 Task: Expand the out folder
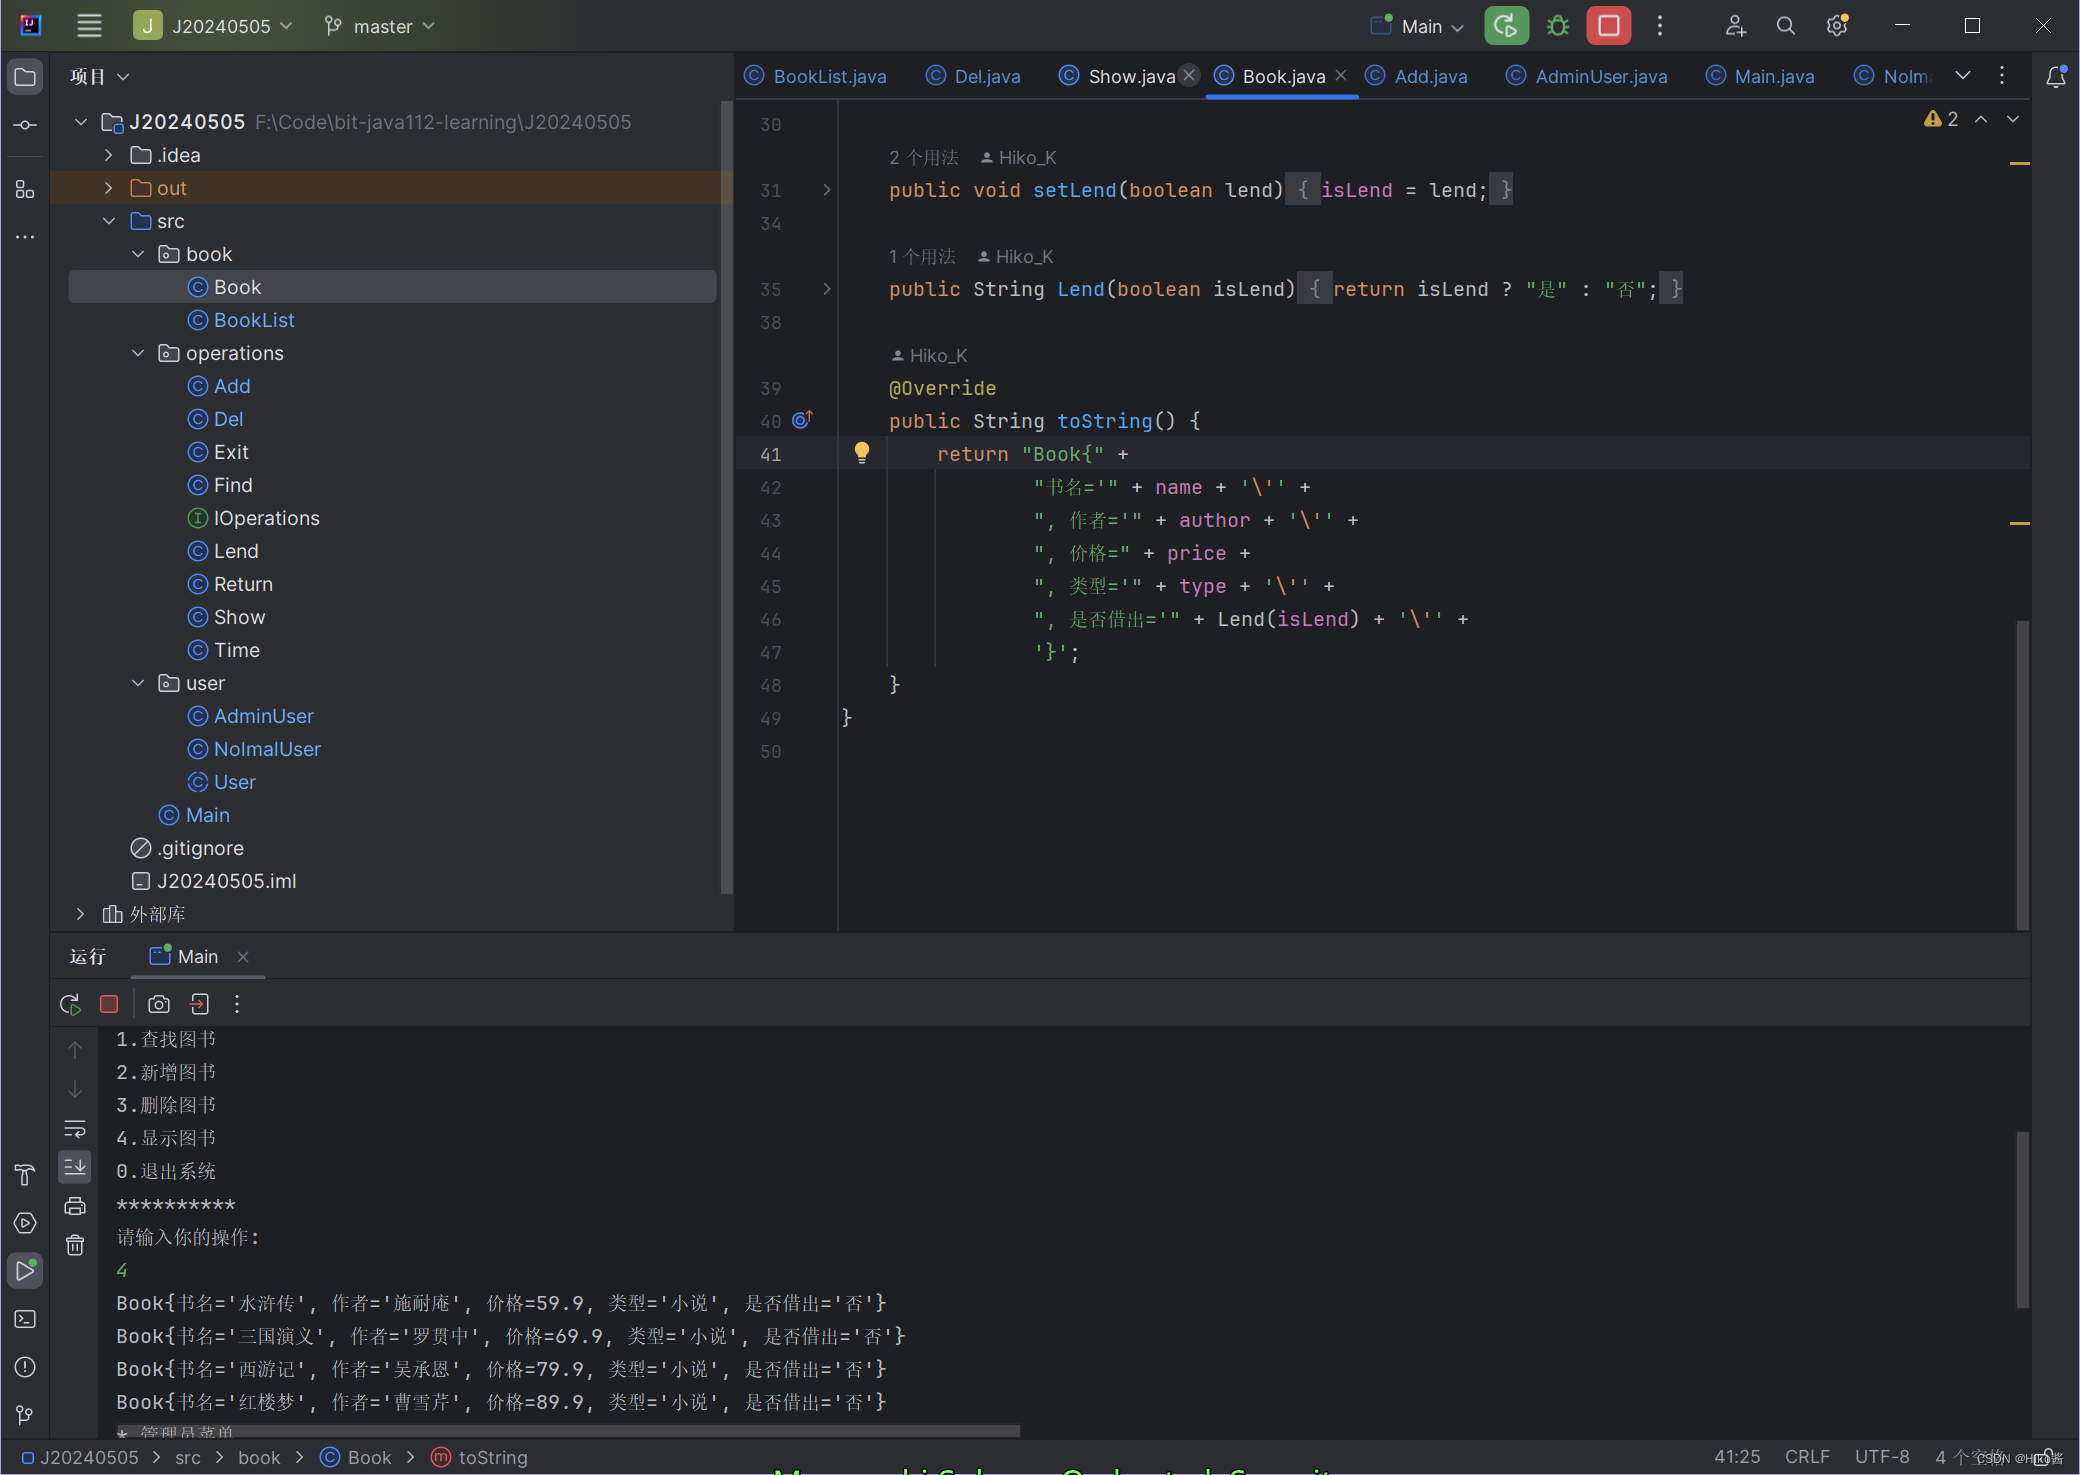(109, 188)
